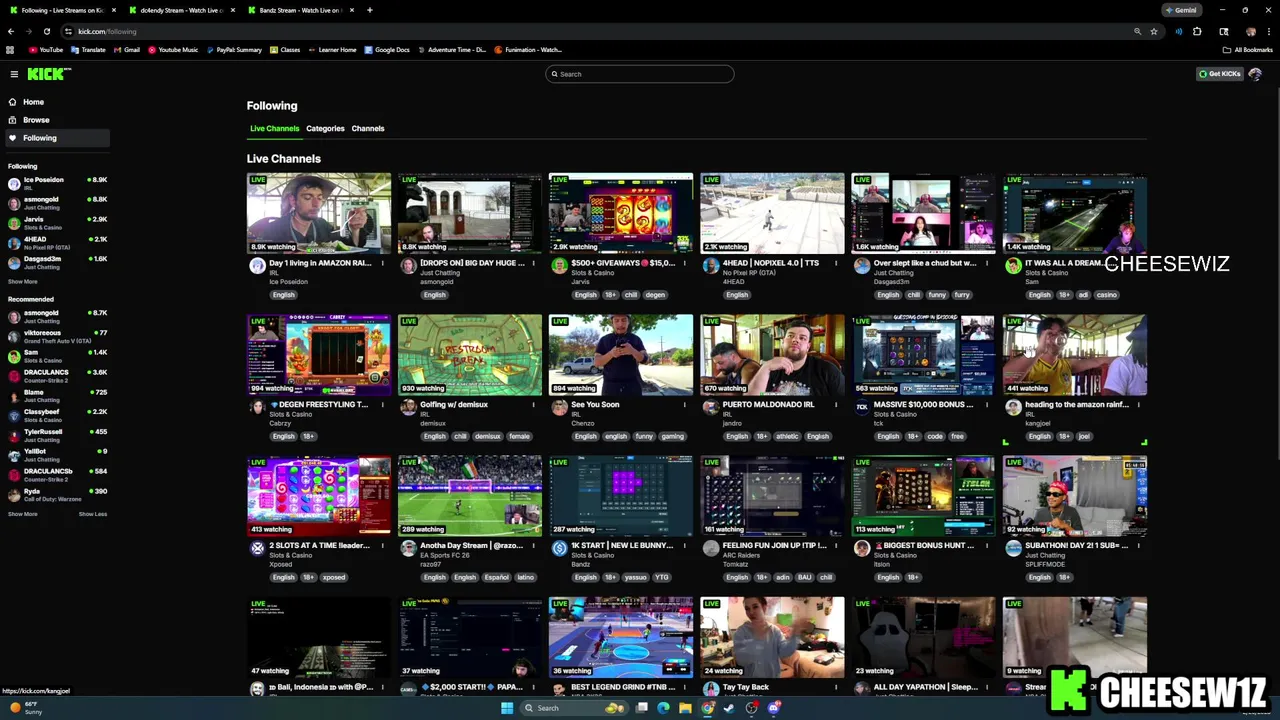This screenshot has width=1280, height=720.
Task: Click the female tag on demisux stream
Action: point(519,436)
